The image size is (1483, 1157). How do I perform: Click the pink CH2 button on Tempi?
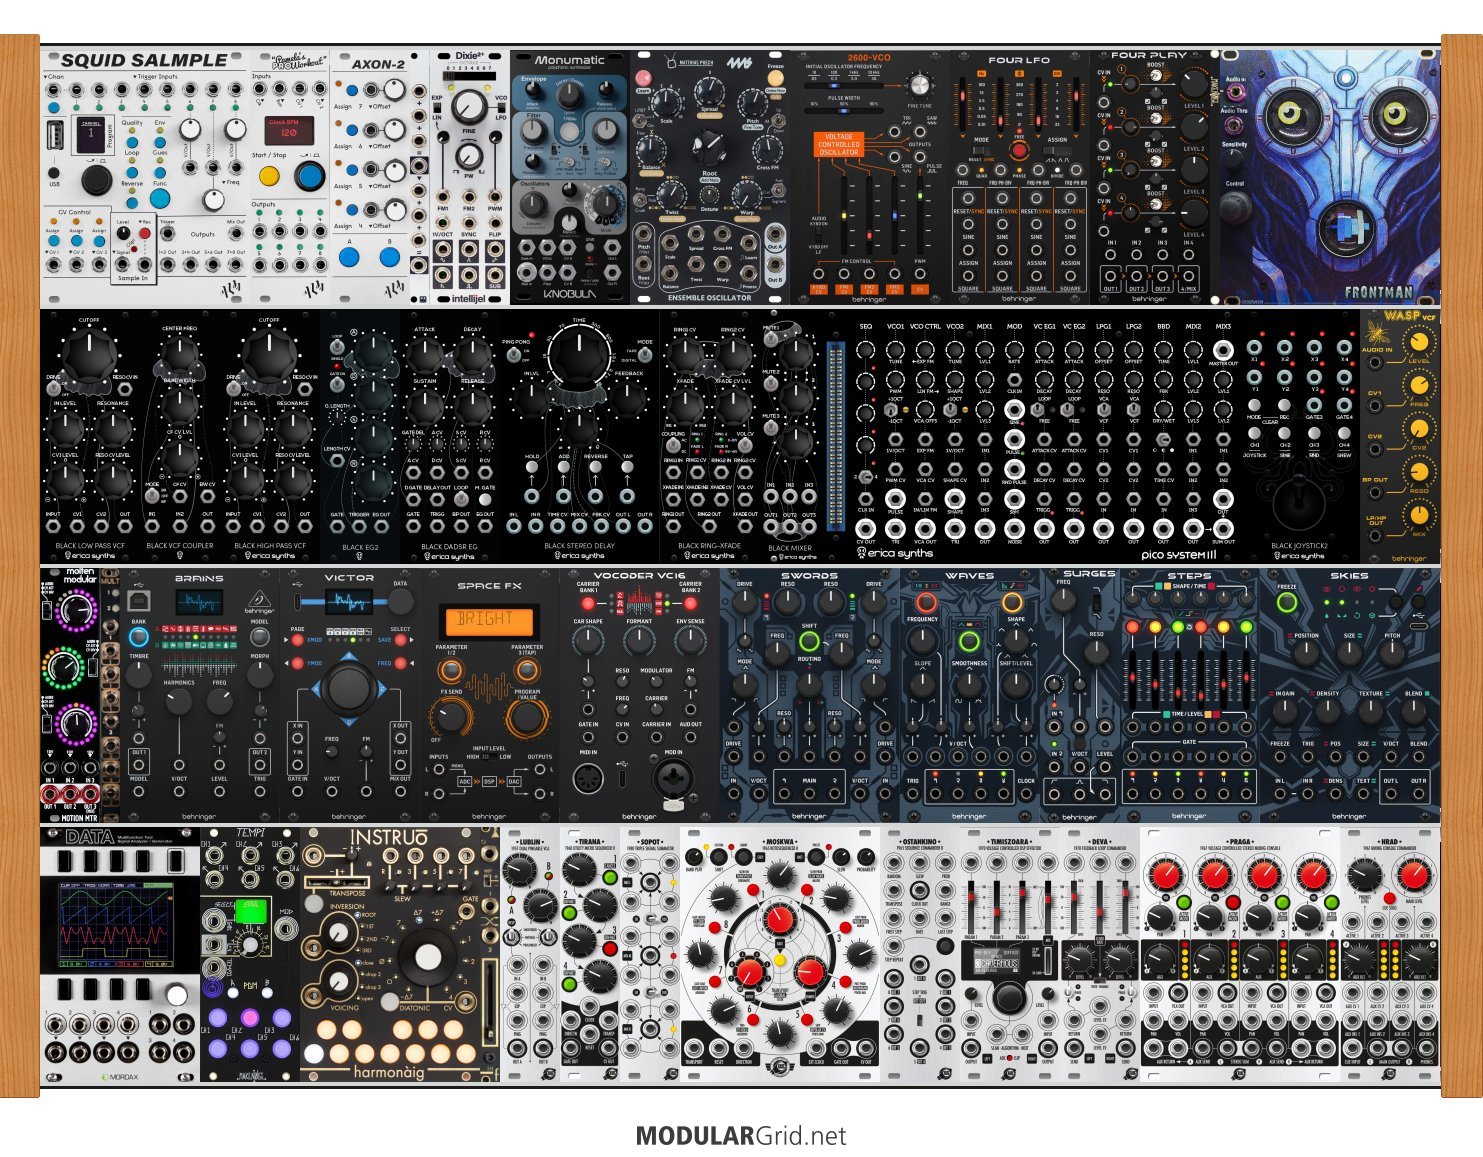[x=250, y=1017]
